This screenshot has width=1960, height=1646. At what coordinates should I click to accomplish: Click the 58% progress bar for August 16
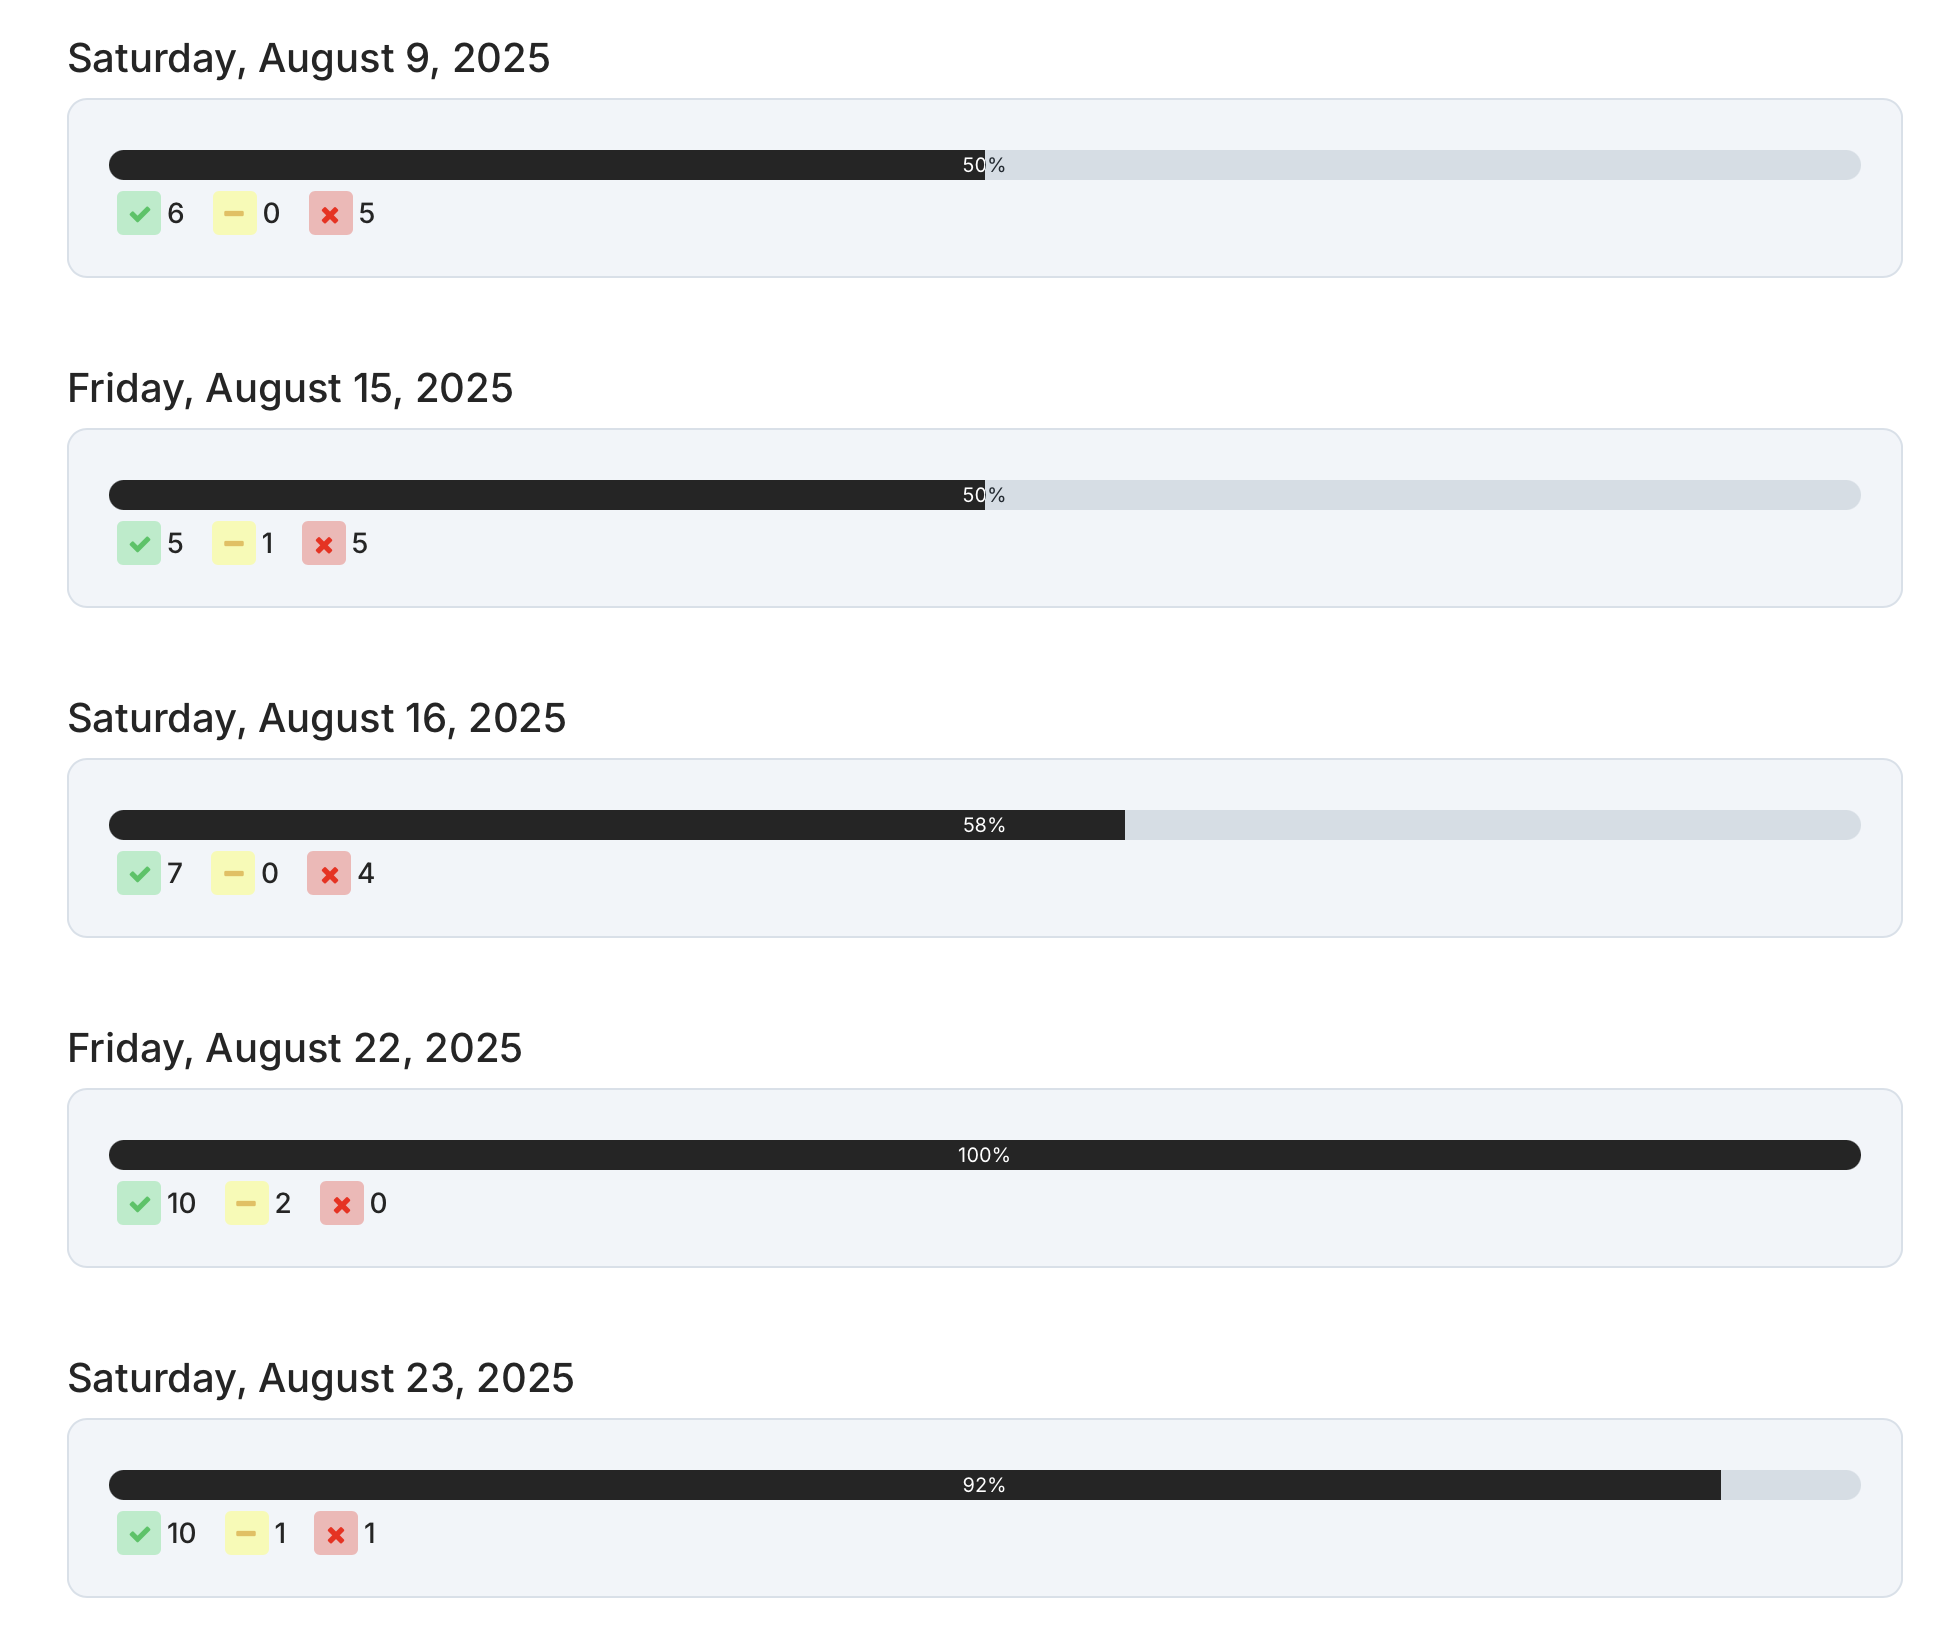click(x=984, y=824)
